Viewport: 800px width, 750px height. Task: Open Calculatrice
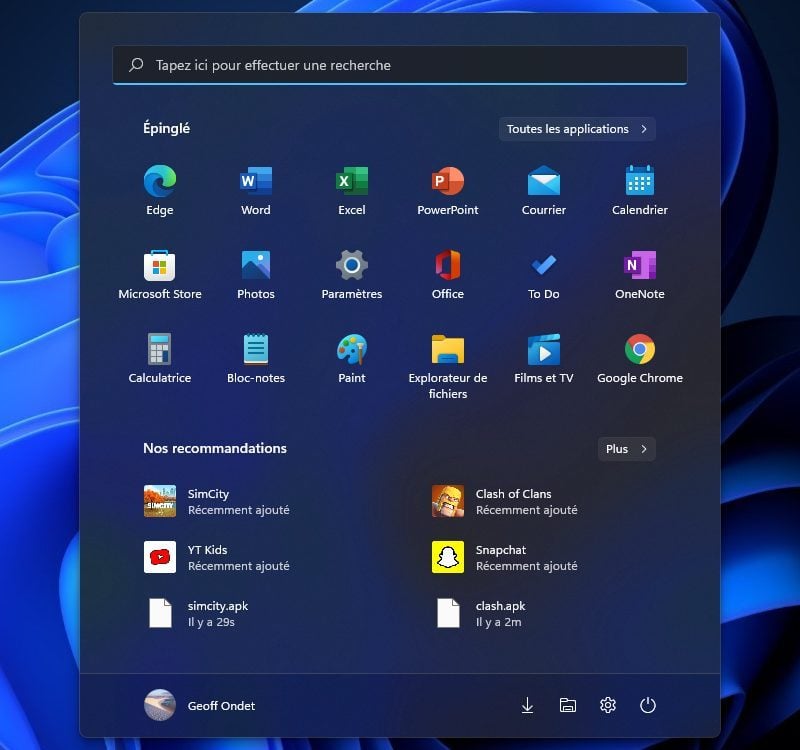[x=160, y=359]
